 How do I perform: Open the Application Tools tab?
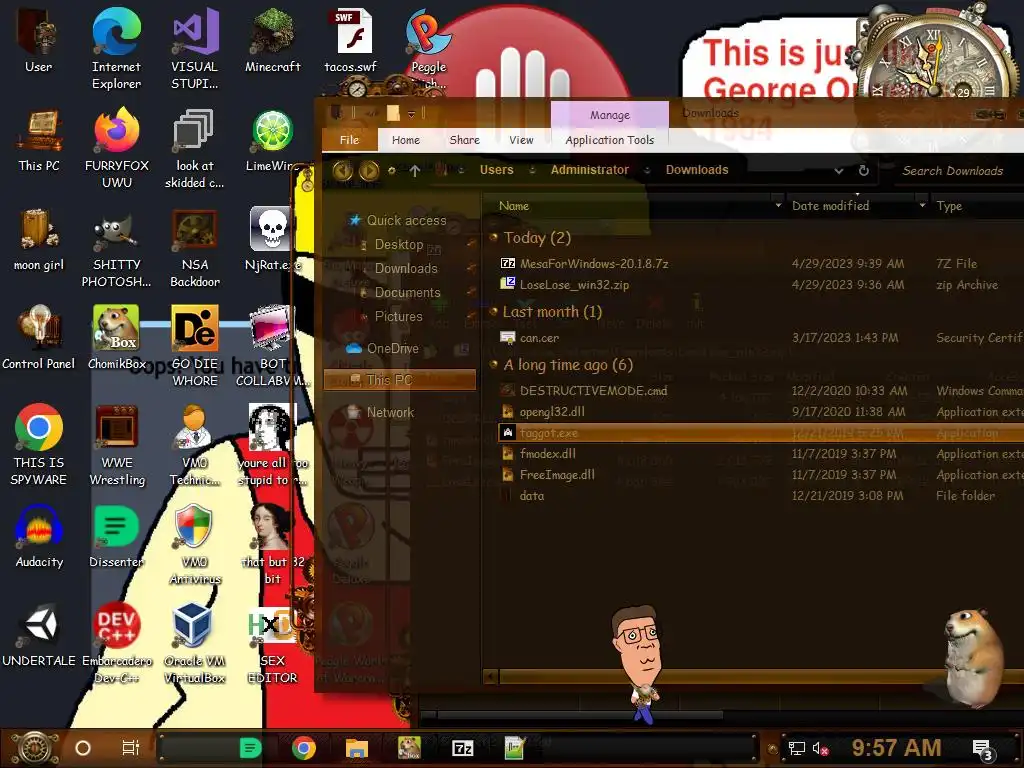pos(609,140)
